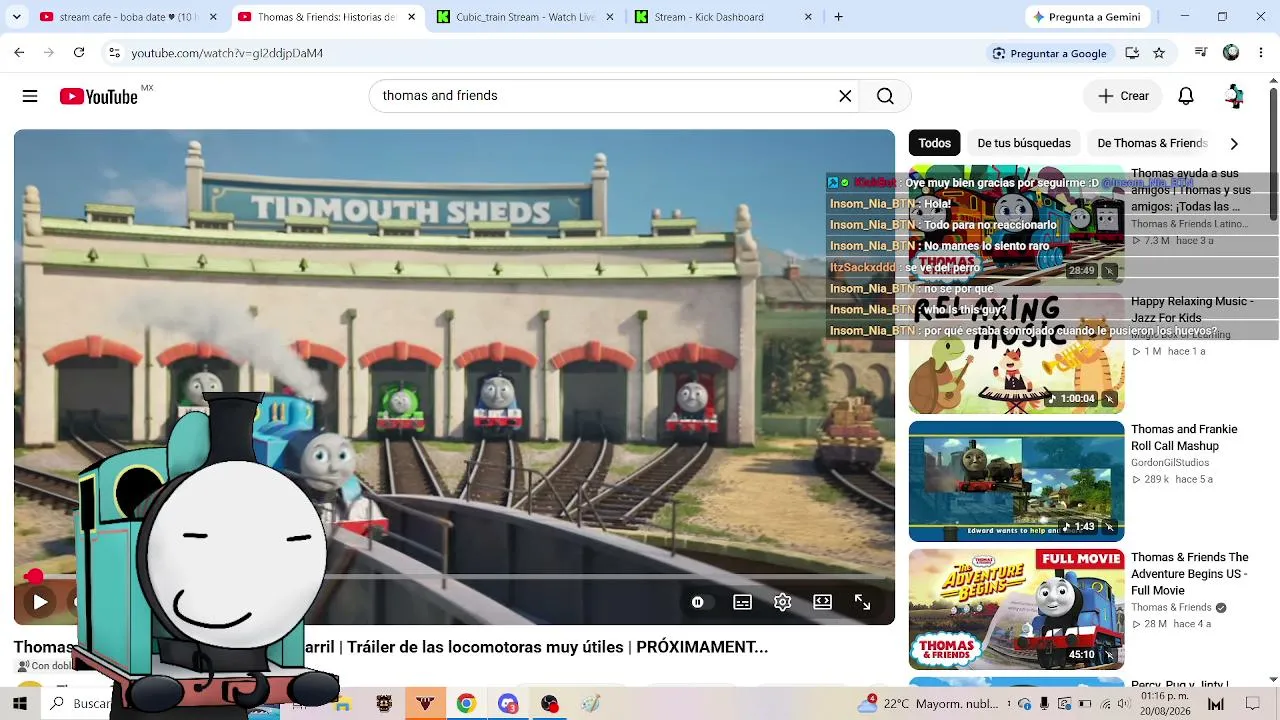
Task: Close the stream cafe - boba date tab
Action: [x=213, y=17]
